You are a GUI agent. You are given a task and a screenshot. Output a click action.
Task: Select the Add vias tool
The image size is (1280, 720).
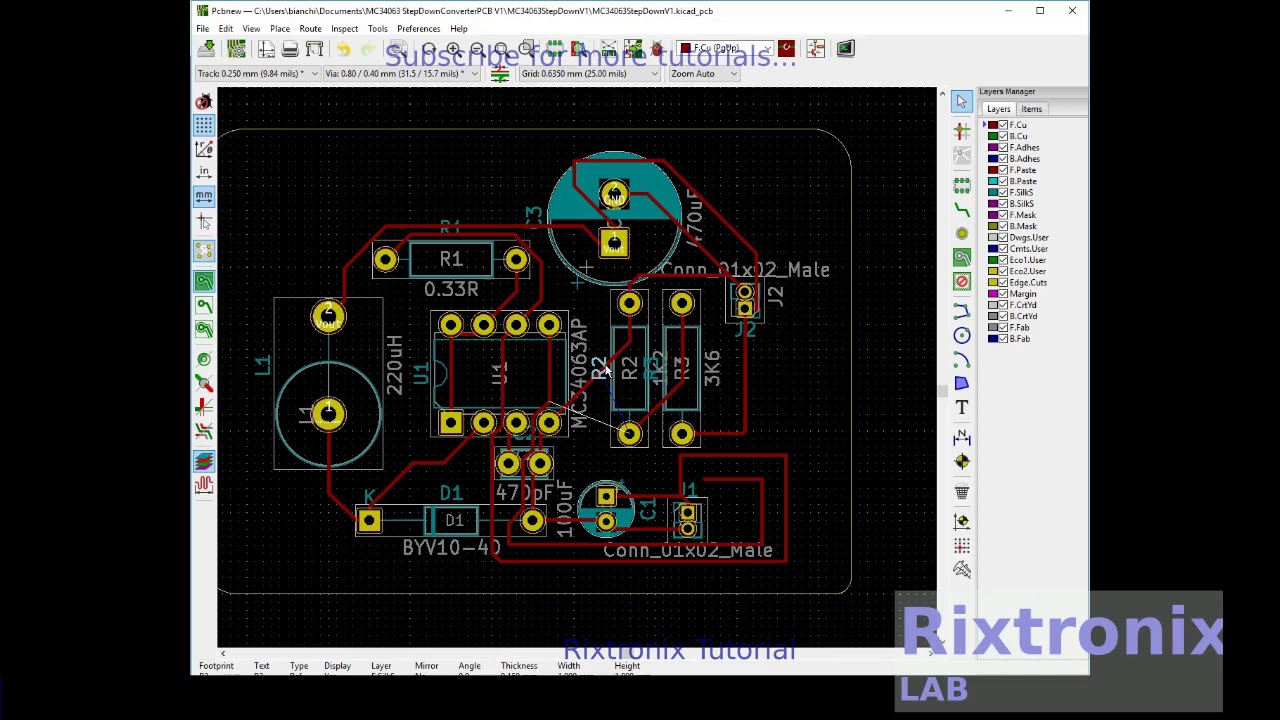point(962,234)
